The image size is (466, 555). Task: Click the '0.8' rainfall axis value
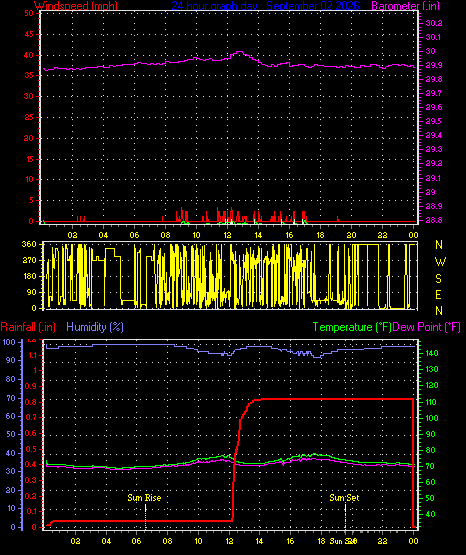pyautogui.click(x=31, y=402)
